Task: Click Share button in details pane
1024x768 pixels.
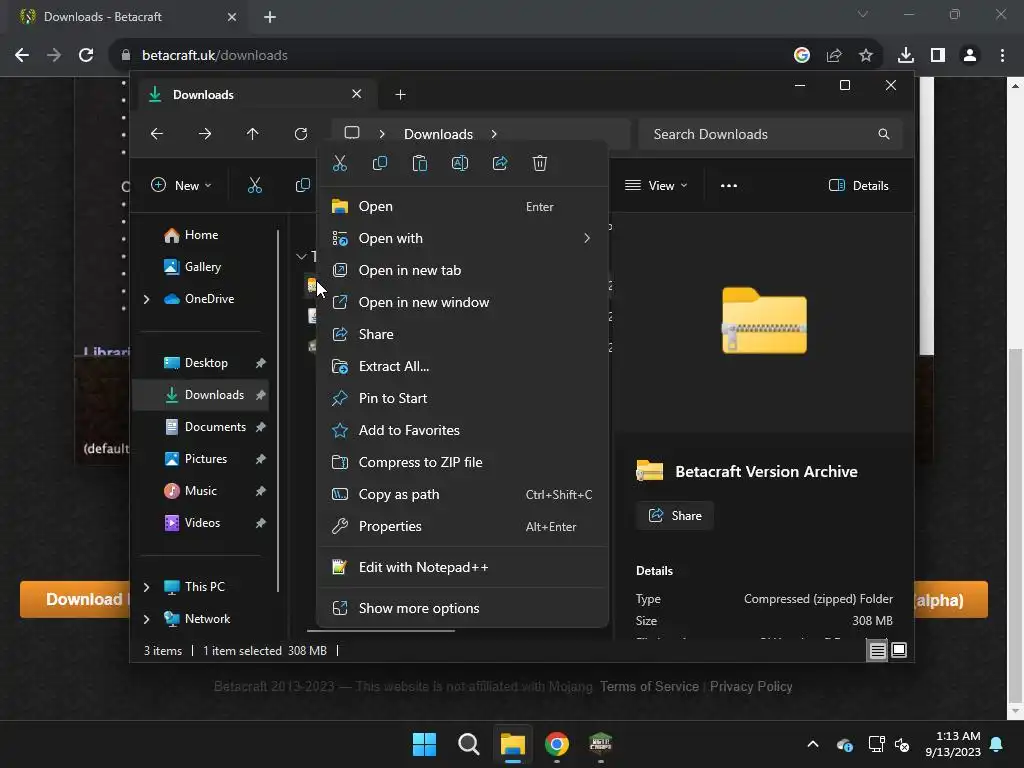Action: pos(675,516)
